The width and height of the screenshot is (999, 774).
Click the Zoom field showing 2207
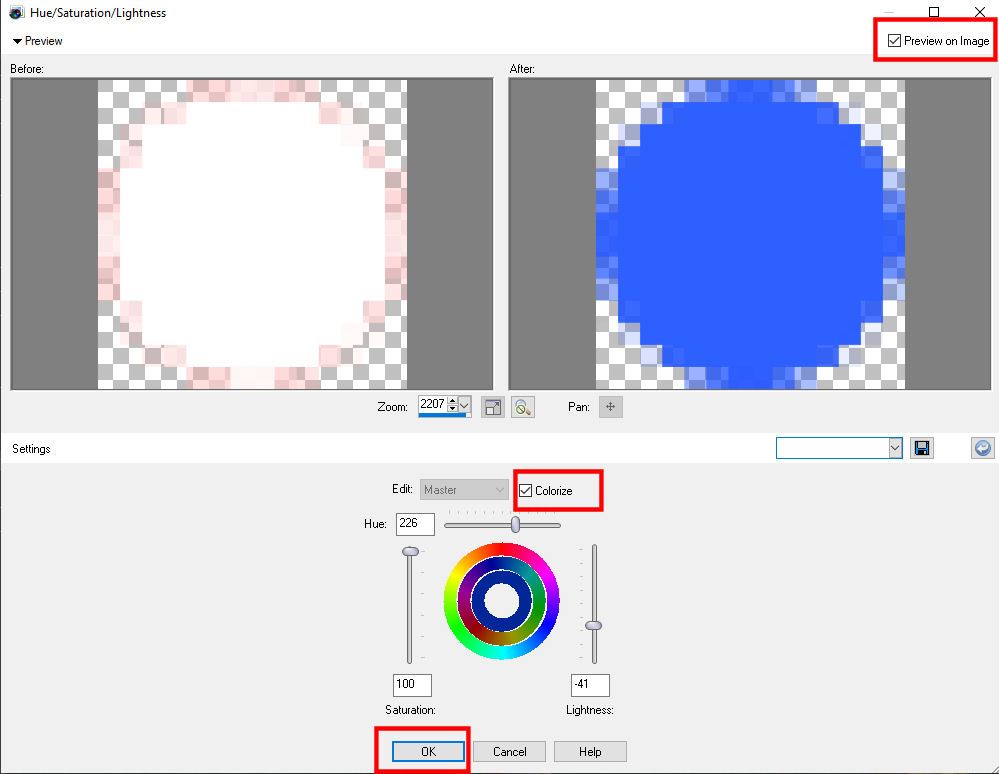tap(433, 405)
